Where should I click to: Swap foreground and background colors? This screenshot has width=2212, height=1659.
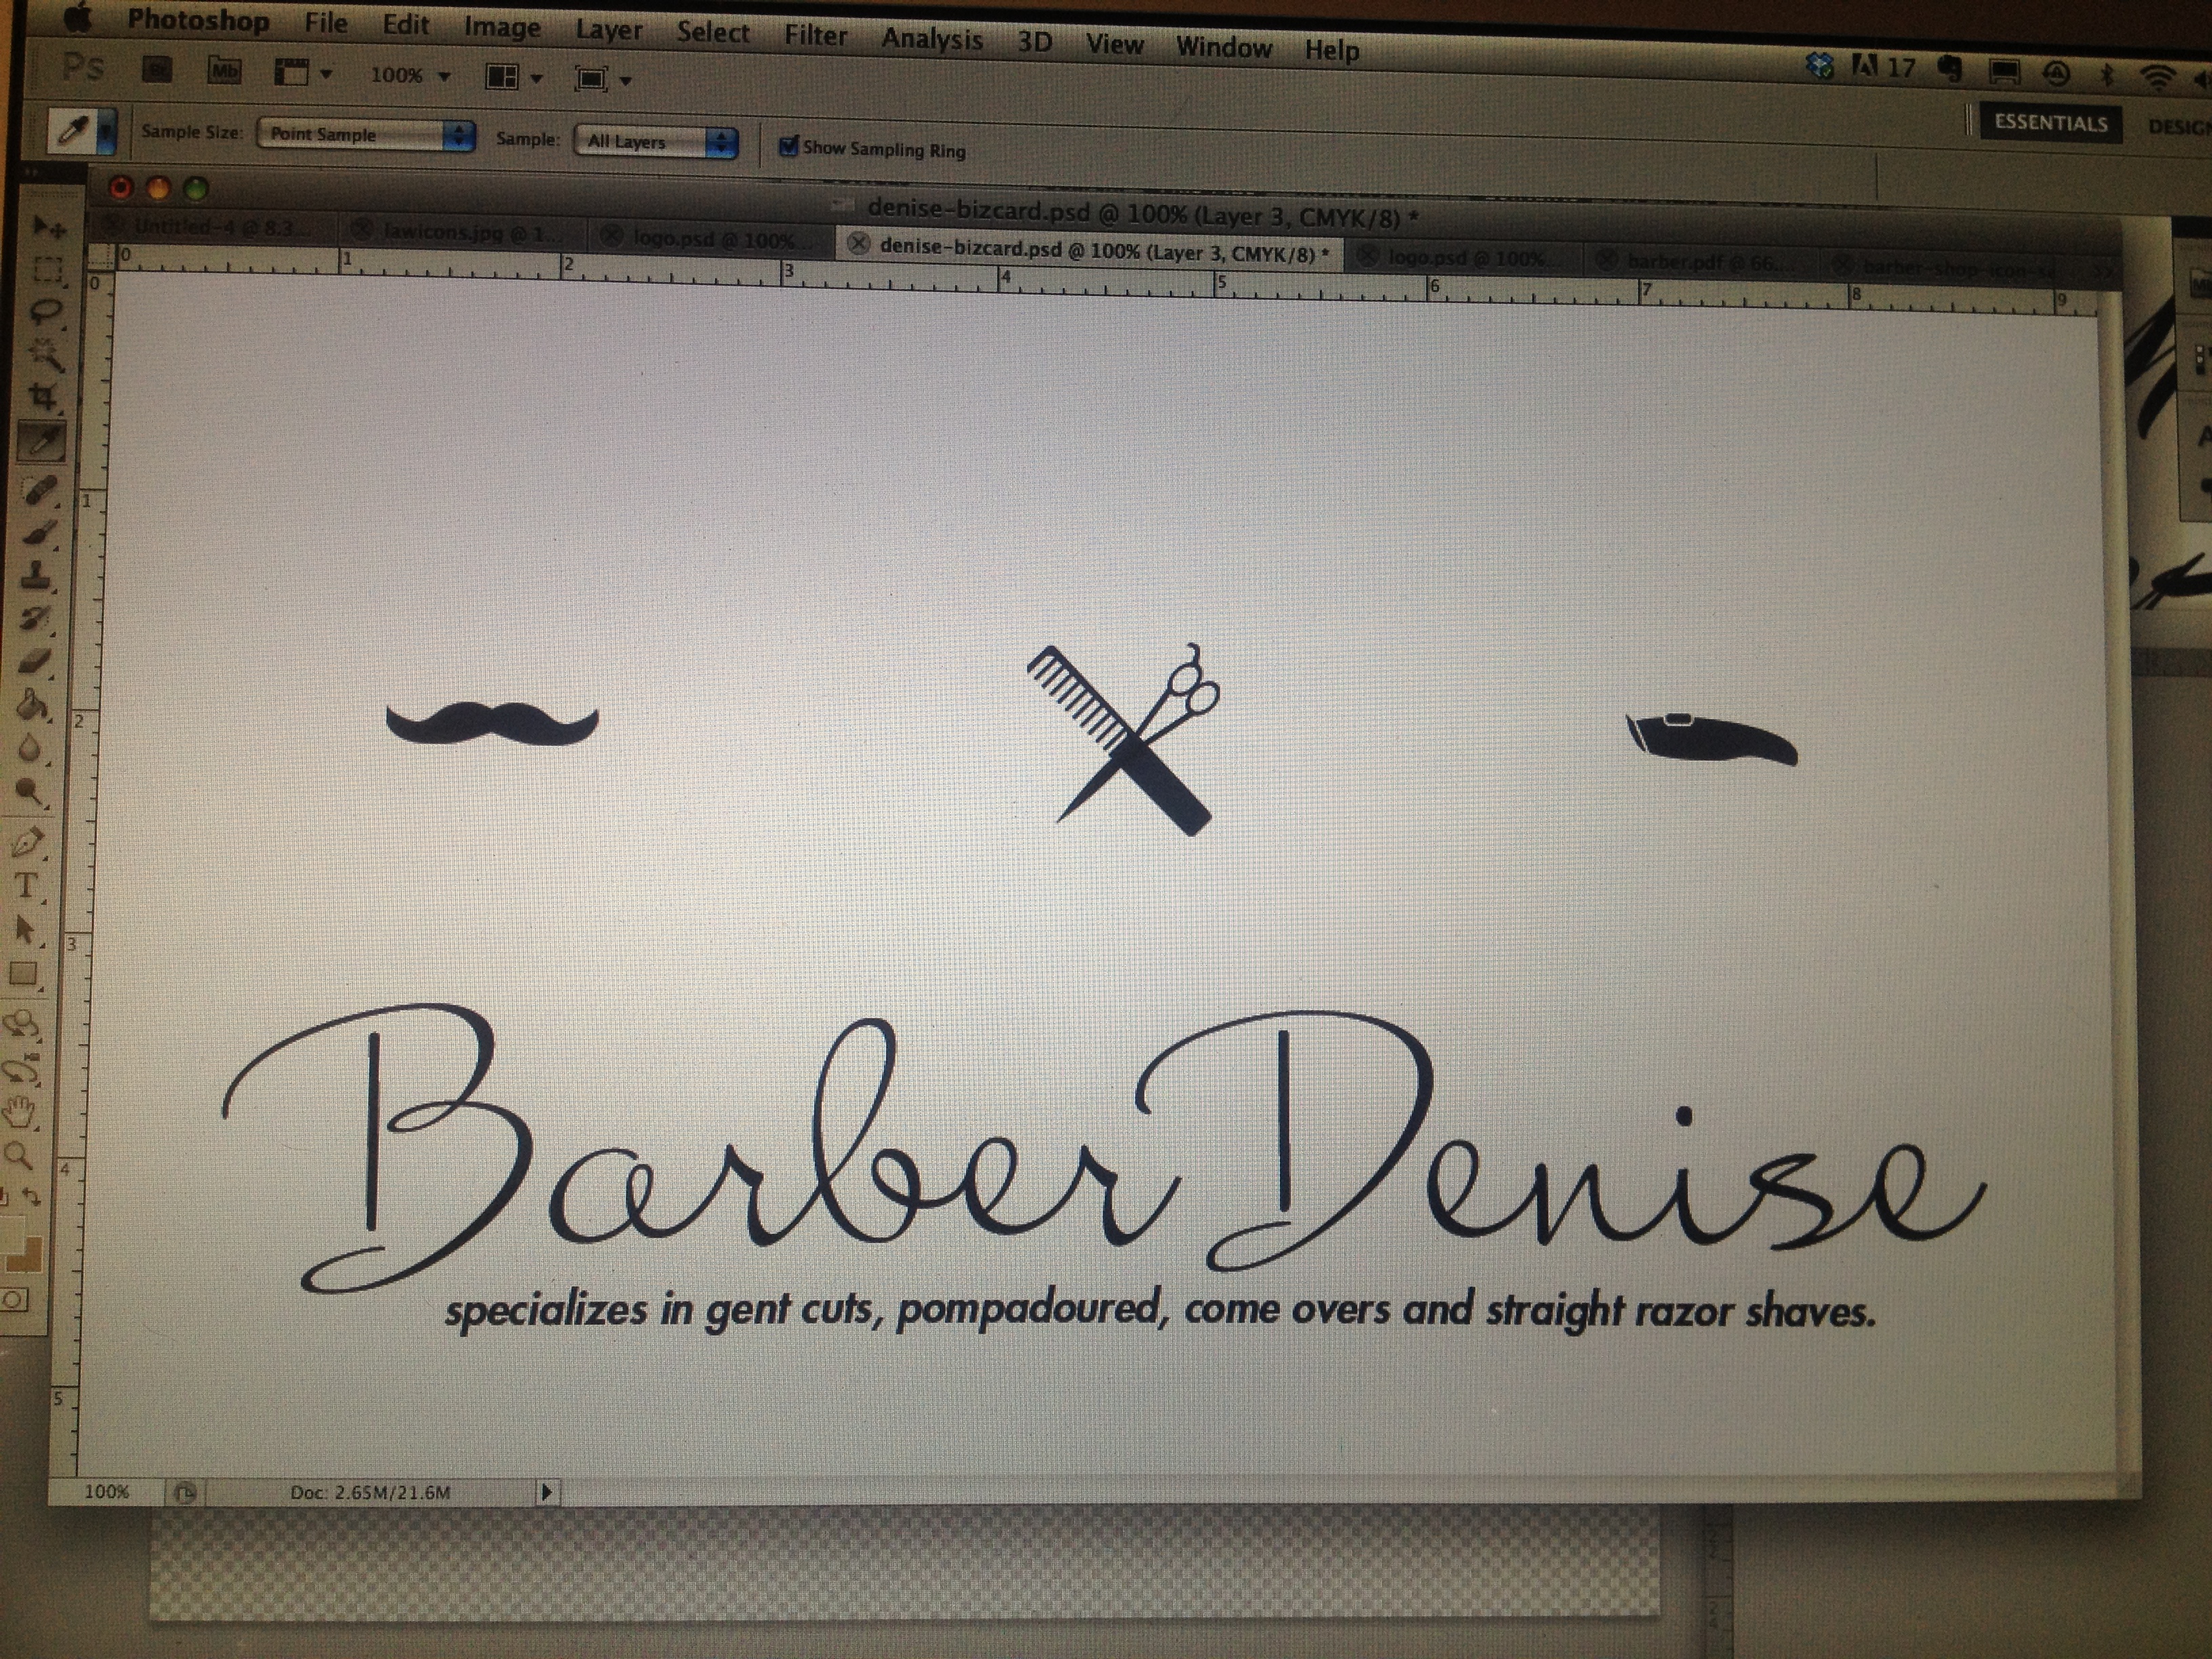pyautogui.click(x=33, y=1197)
